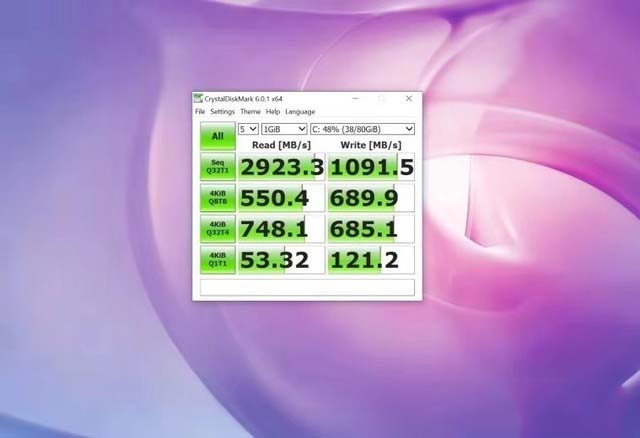Run the 4KiB Q32T4 test

(218, 229)
